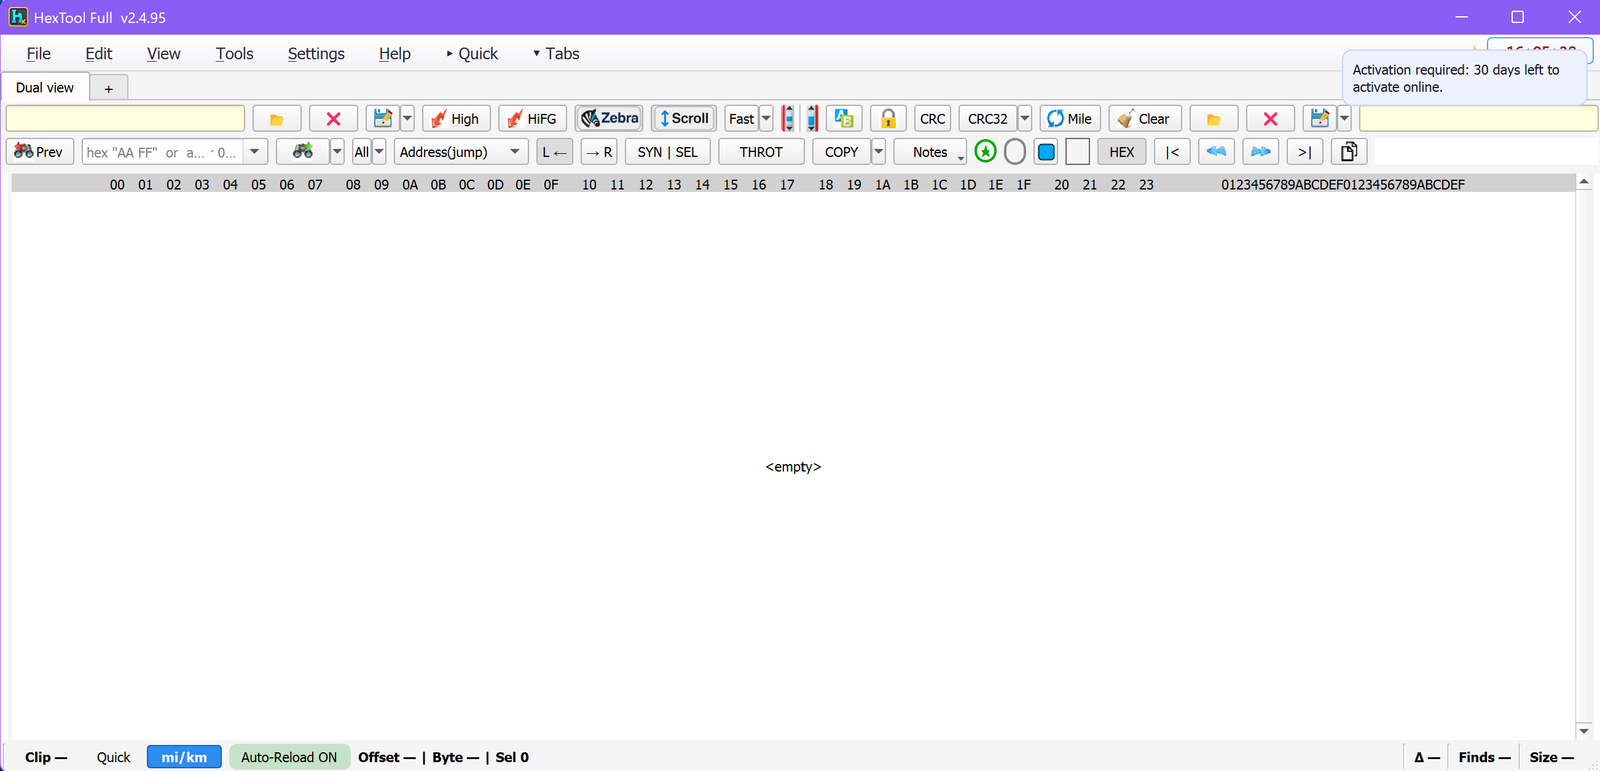Open the Address(jump) combo box
The width and height of the screenshot is (1600, 771).
point(461,152)
